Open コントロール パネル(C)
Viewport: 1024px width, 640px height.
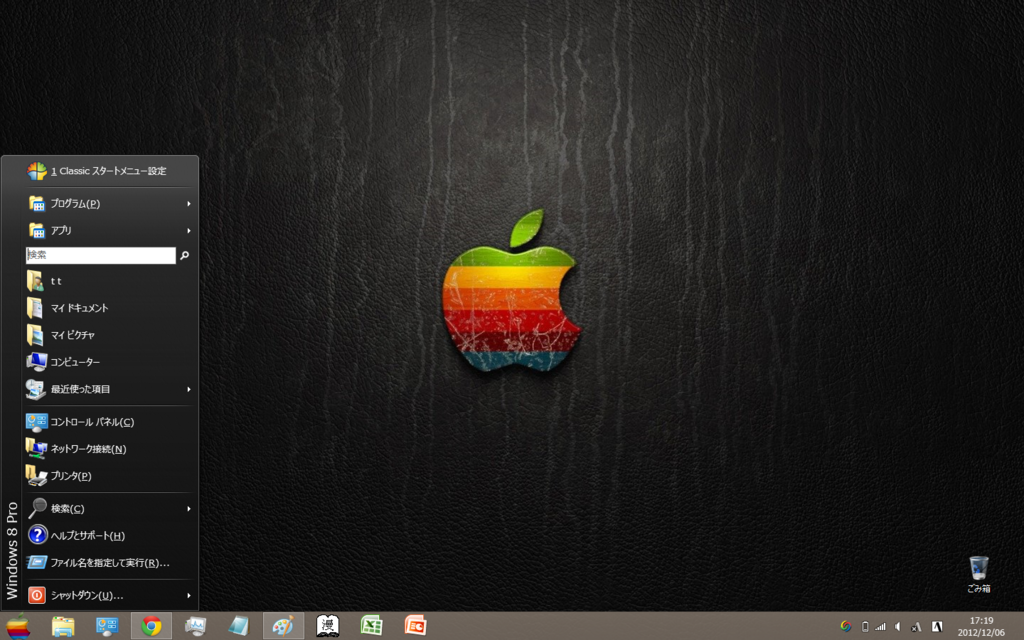[x=109, y=422]
